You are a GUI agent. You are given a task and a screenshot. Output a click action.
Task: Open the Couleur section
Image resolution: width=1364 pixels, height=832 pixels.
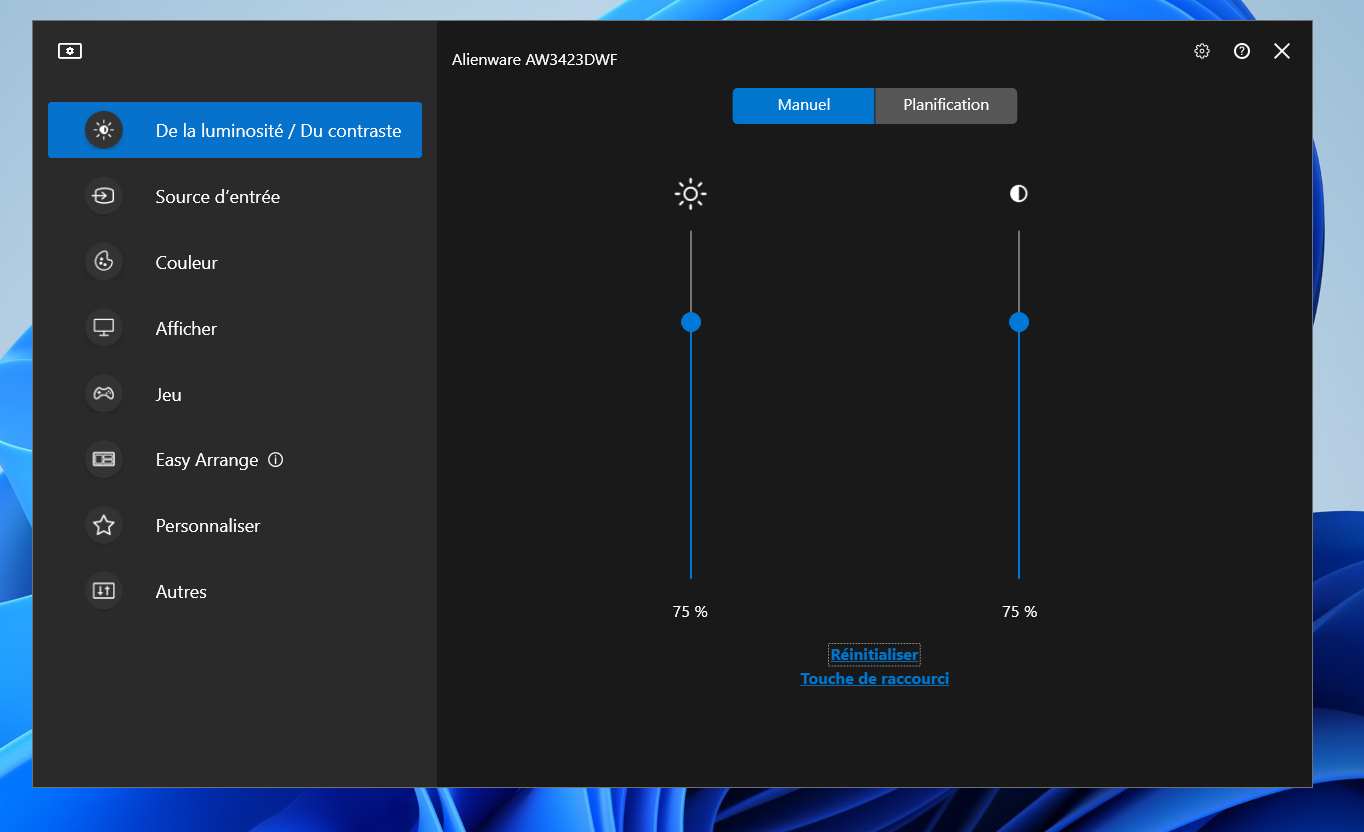[235, 262]
